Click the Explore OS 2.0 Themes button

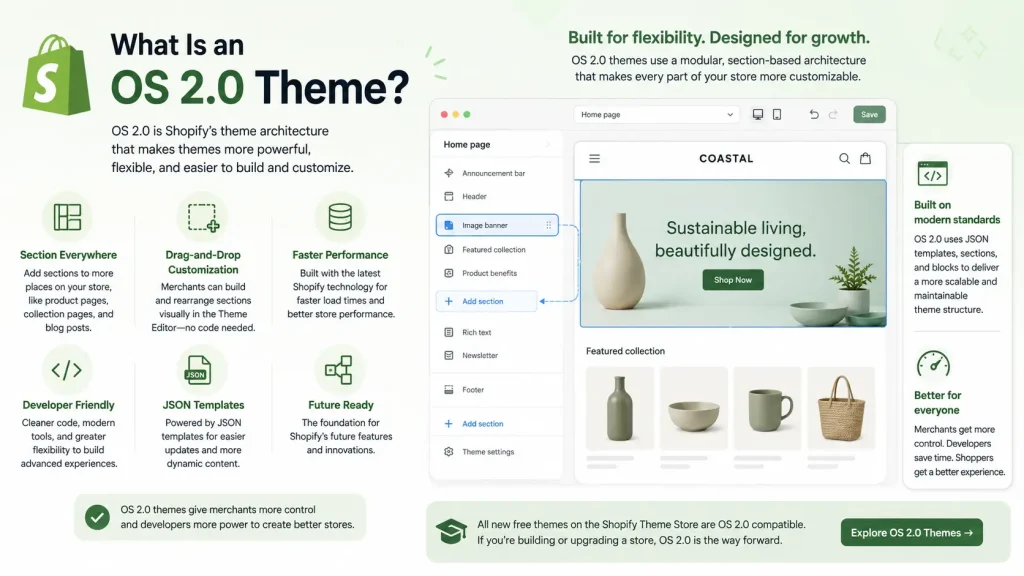click(x=912, y=533)
